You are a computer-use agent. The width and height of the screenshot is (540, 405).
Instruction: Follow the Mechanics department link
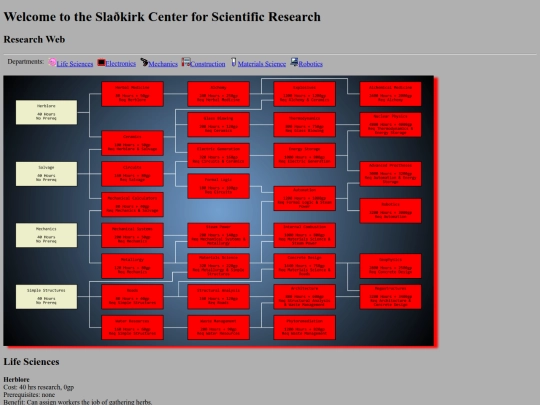163,64
